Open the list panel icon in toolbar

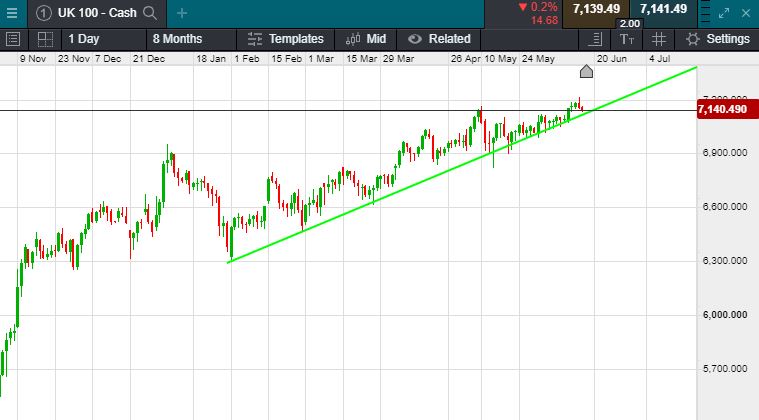(13, 39)
